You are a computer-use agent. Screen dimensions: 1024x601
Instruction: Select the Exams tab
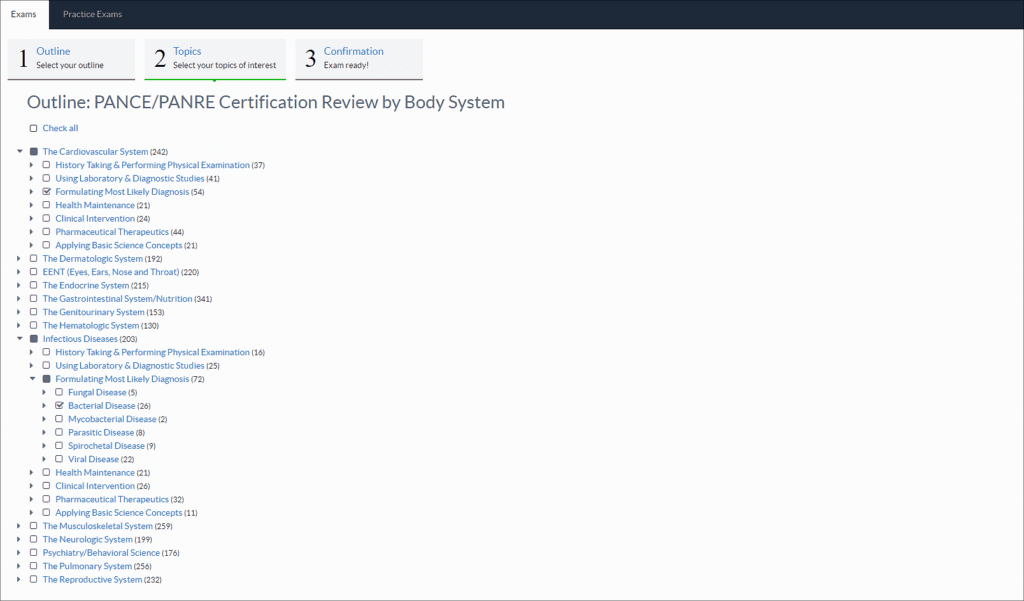24,14
